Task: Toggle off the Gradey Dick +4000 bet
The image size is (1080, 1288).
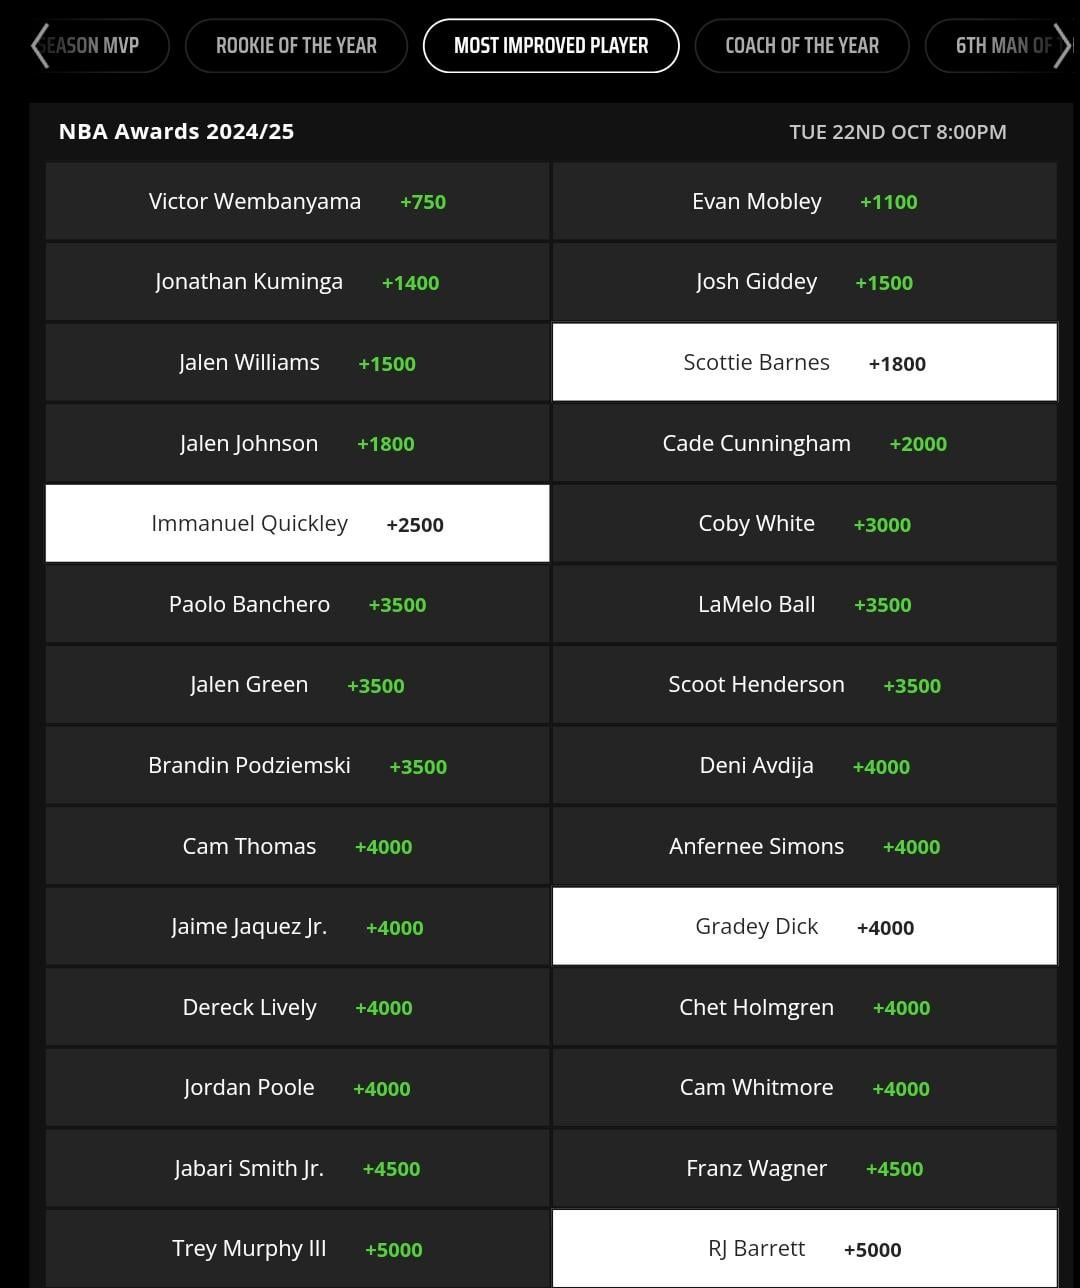Action: [805, 926]
